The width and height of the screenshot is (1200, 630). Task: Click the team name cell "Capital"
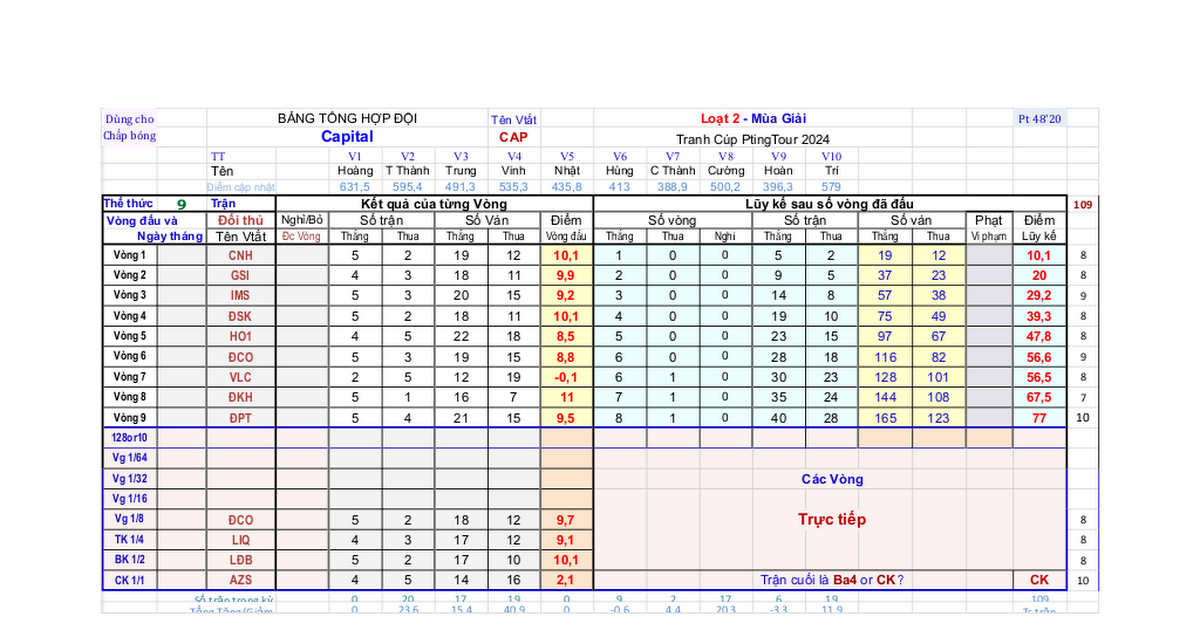click(347, 136)
